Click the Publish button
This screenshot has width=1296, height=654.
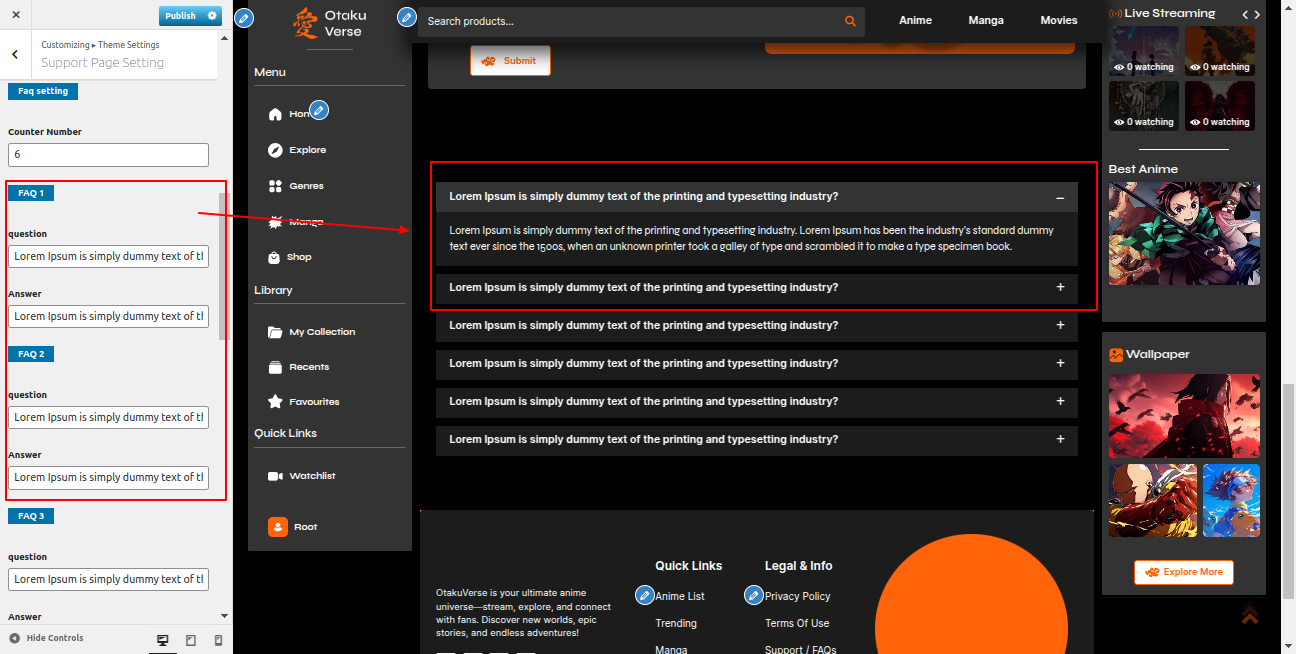coord(181,16)
